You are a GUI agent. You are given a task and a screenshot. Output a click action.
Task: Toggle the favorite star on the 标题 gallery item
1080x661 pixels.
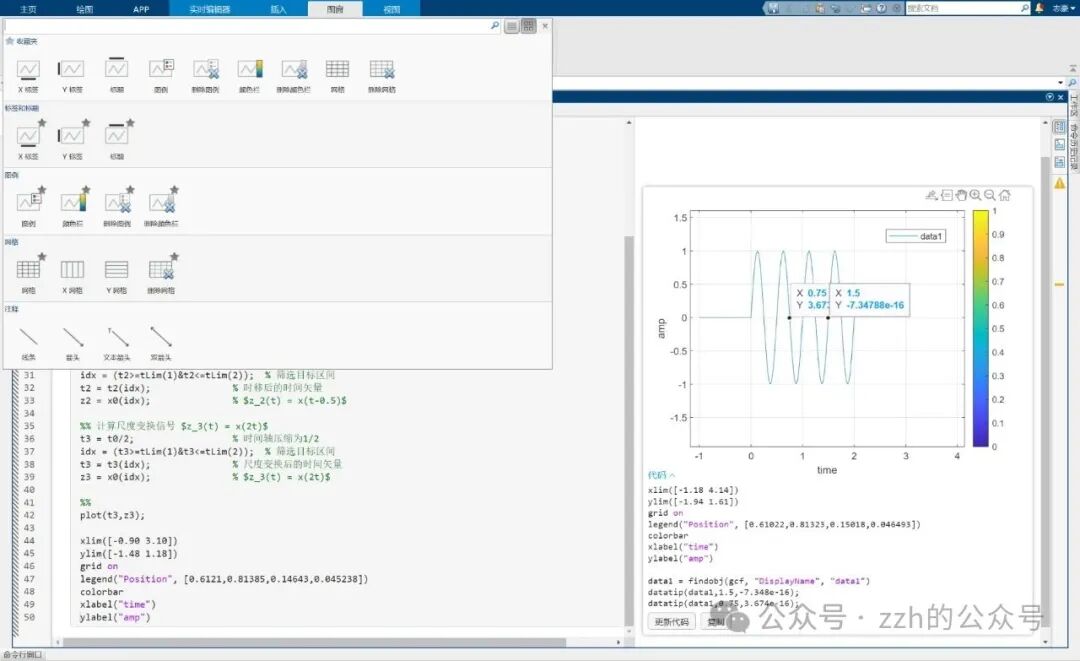[128, 122]
